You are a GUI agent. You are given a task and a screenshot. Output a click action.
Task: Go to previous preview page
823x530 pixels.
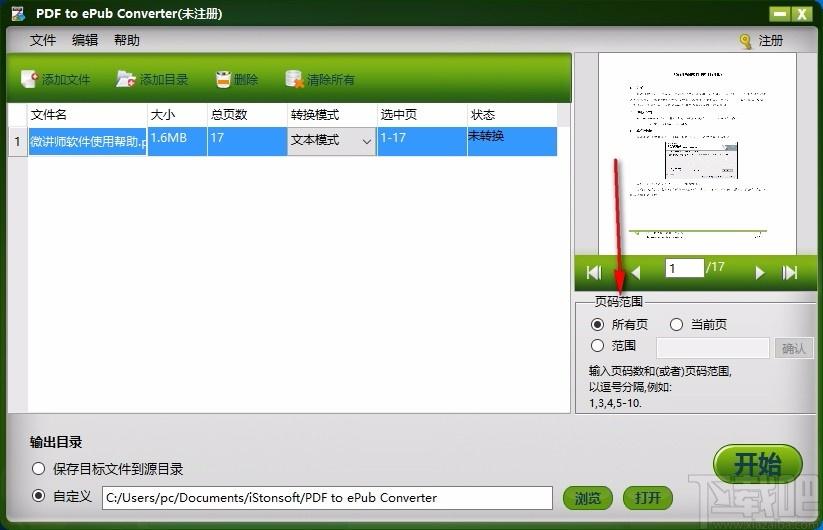636,273
